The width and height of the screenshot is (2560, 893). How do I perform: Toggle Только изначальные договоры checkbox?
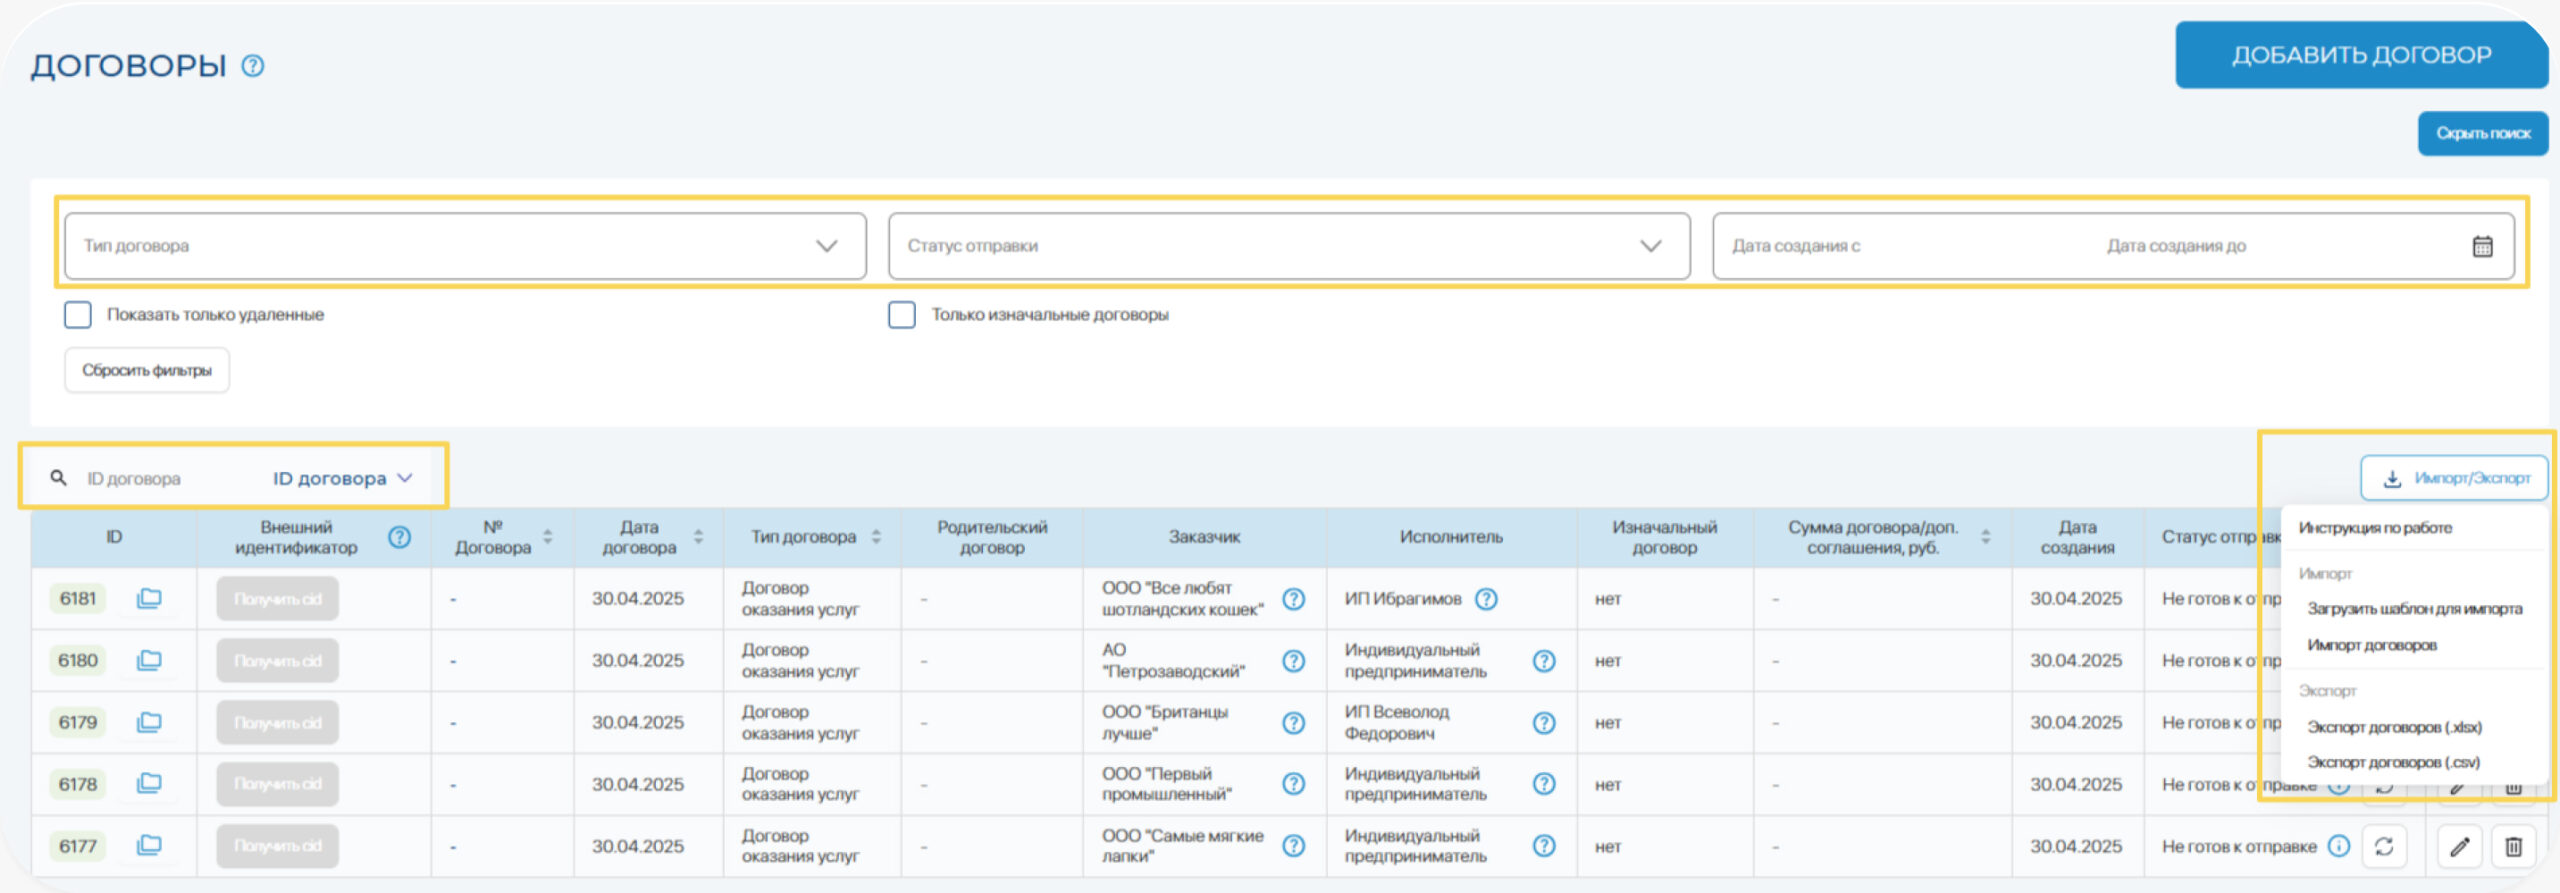[902, 315]
